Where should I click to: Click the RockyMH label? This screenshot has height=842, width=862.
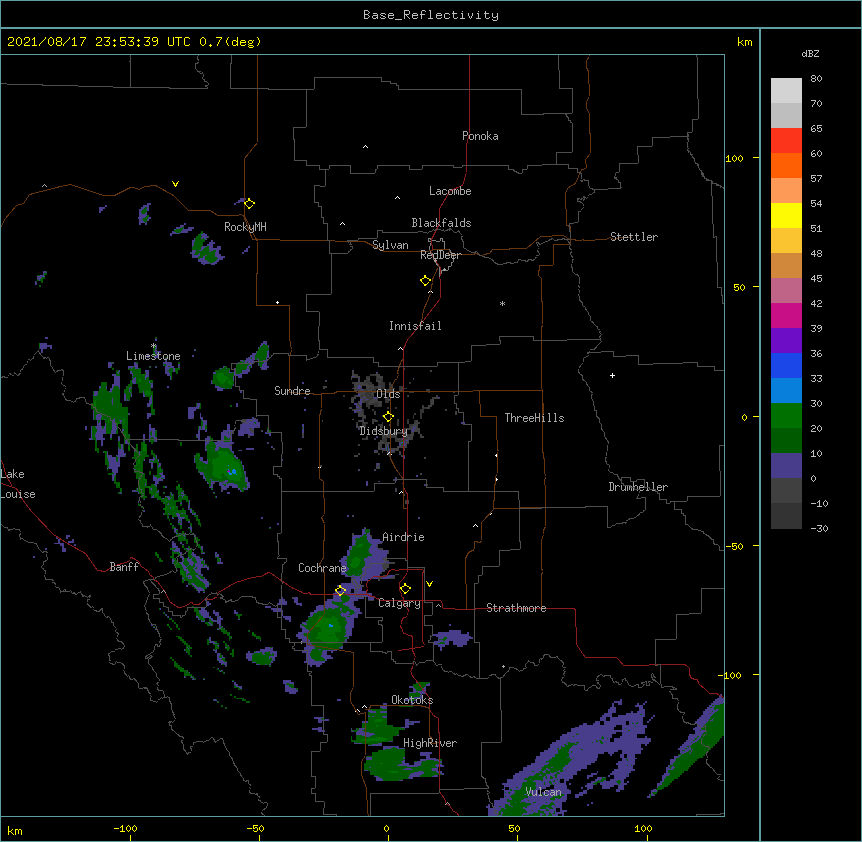245,227
